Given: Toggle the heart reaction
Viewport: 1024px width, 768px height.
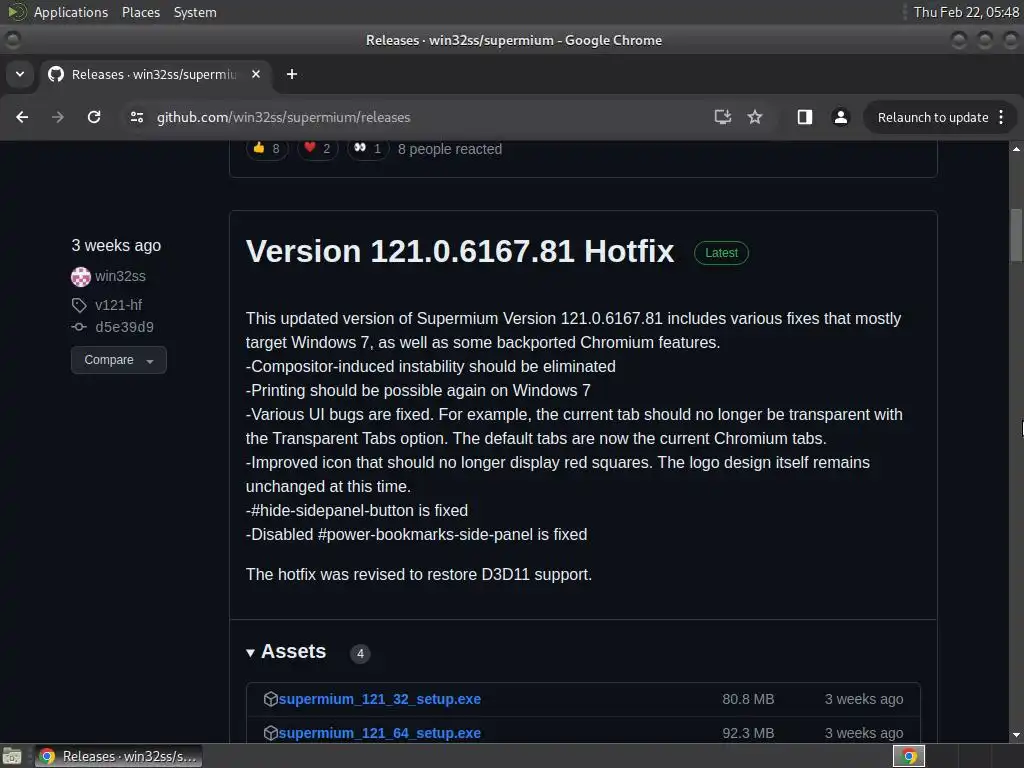Looking at the screenshot, I should (317, 149).
